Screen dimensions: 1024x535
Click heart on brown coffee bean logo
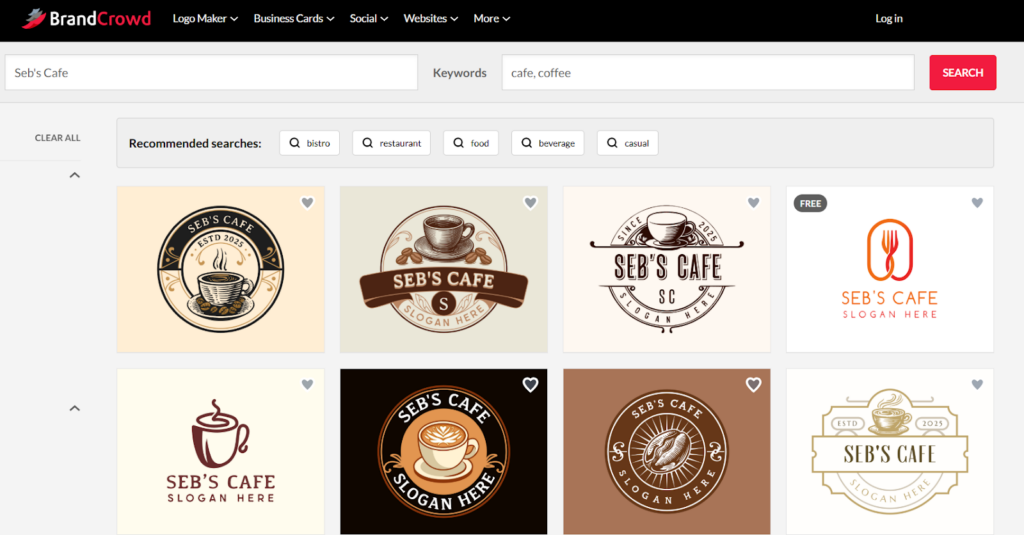pyautogui.click(x=753, y=385)
